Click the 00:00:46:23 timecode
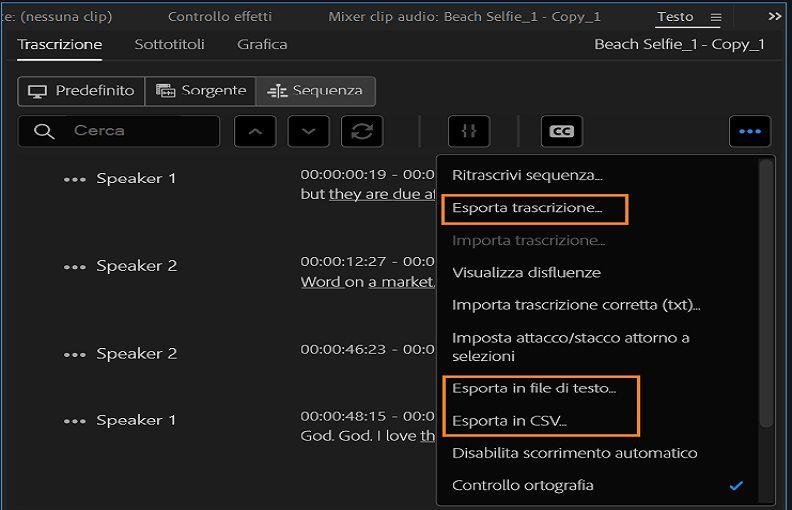792x510 pixels. coord(343,349)
